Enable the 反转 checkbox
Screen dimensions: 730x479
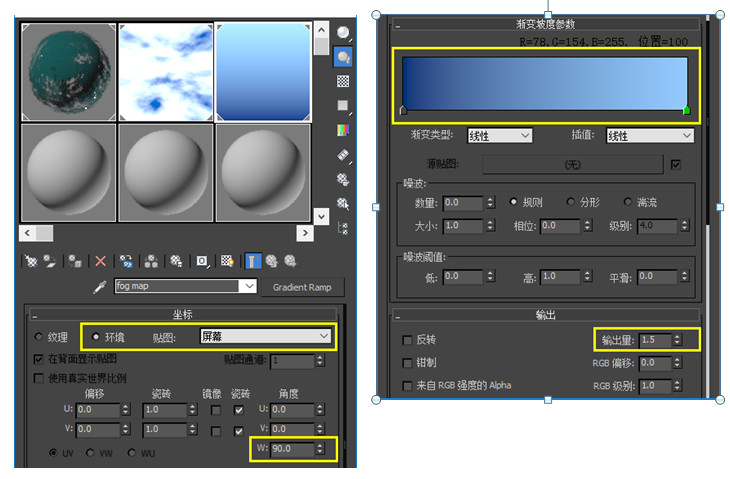407,340
